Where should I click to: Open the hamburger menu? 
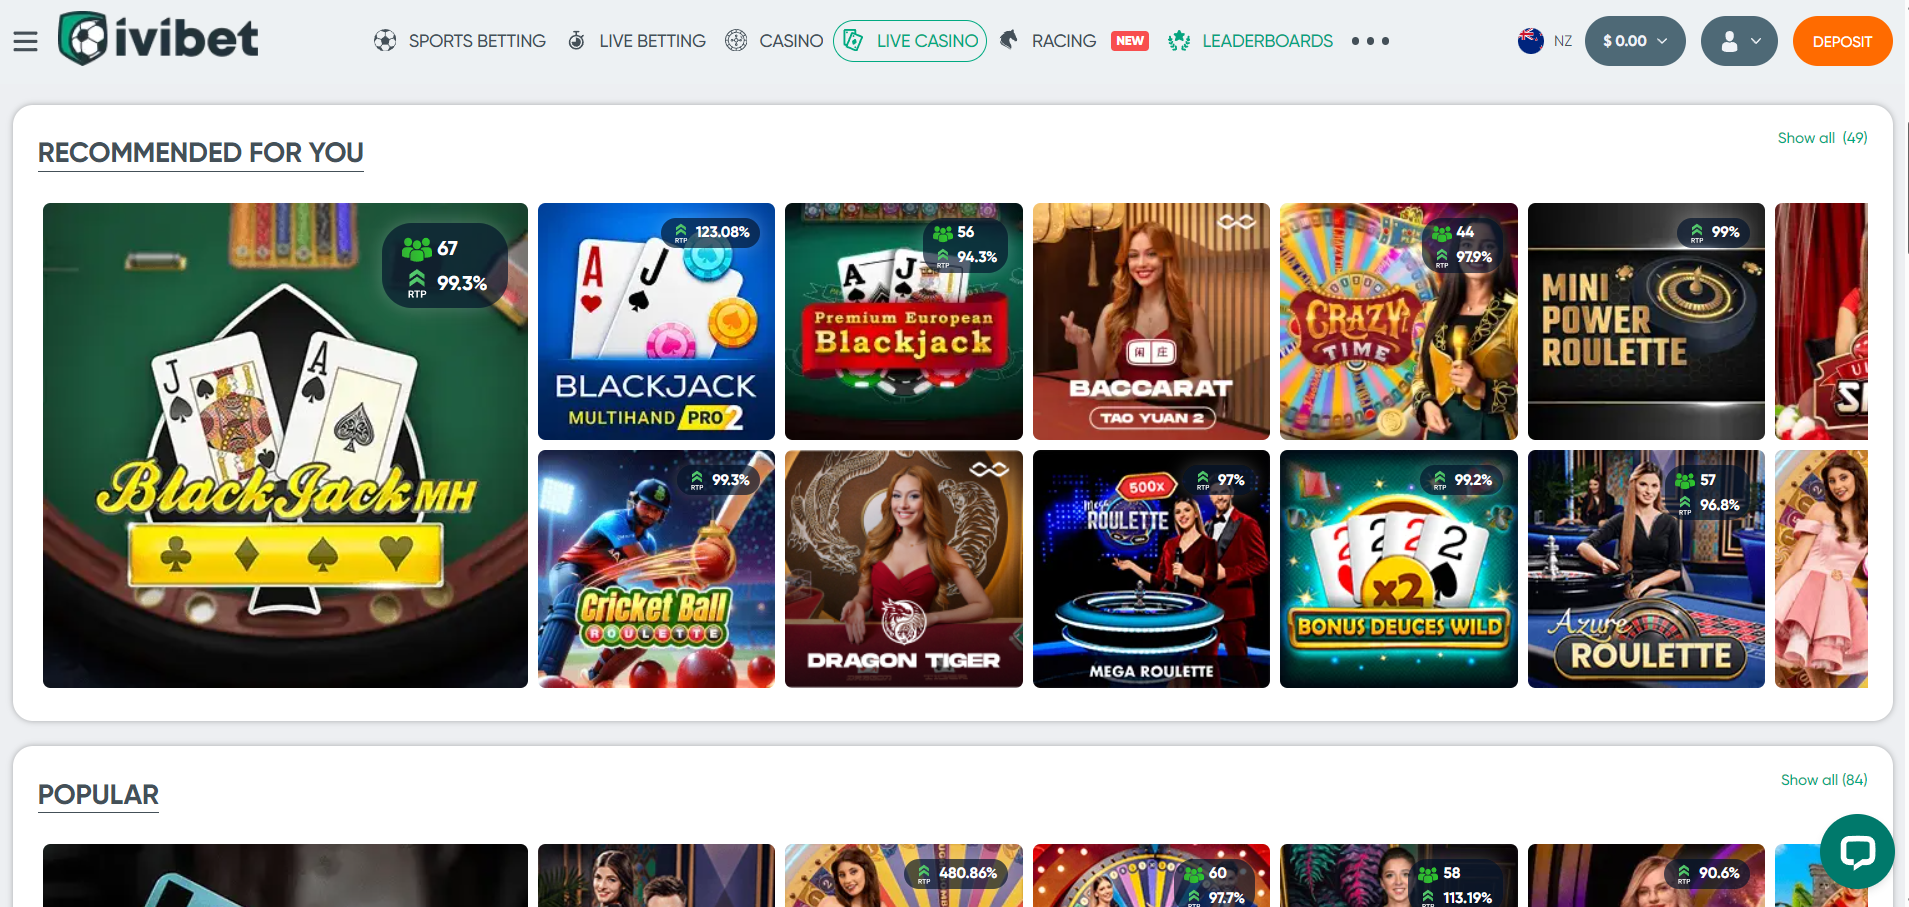[x=25, y=41]
